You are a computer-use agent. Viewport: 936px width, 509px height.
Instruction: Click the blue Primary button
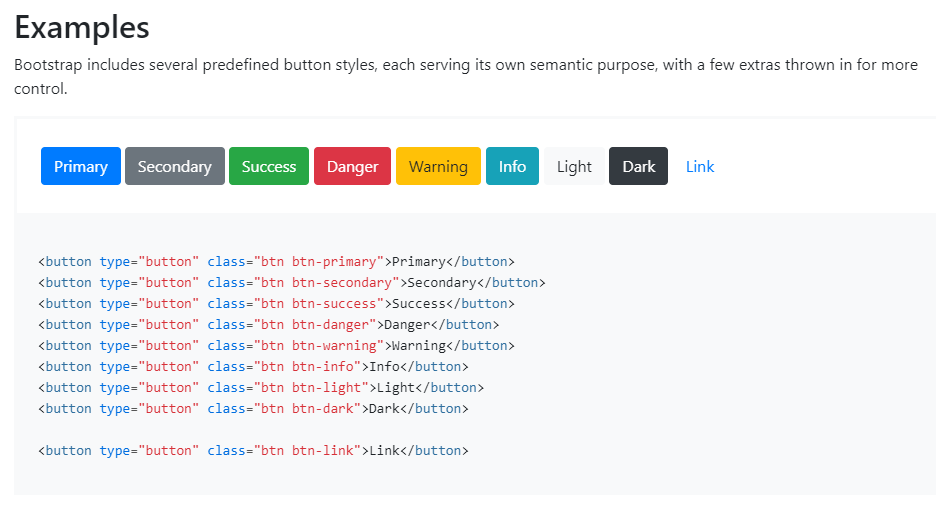(x=81, y=166)
